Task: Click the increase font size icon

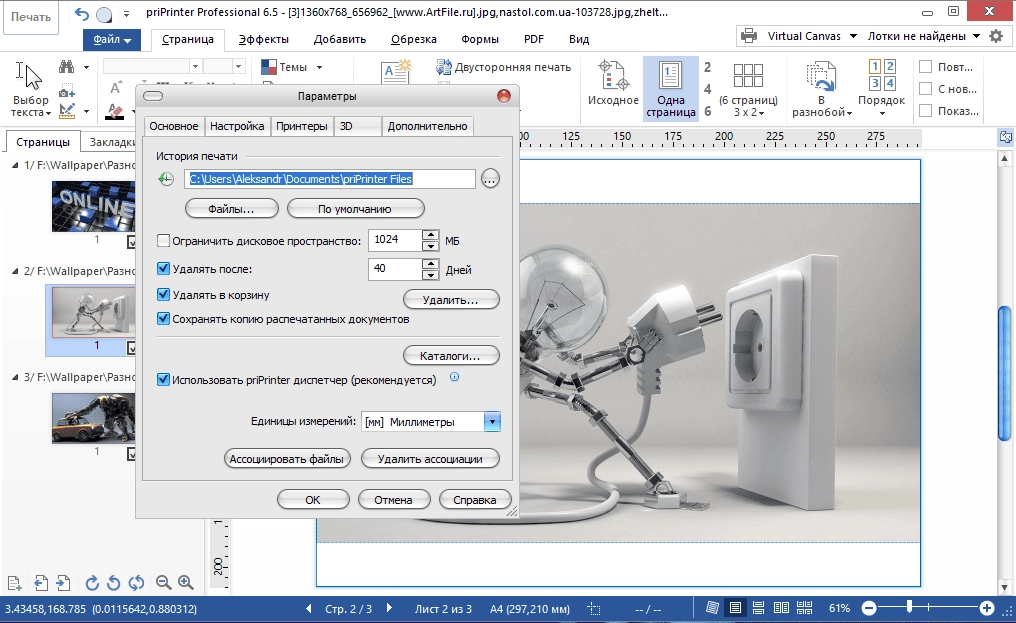Action: pos(116,88)
